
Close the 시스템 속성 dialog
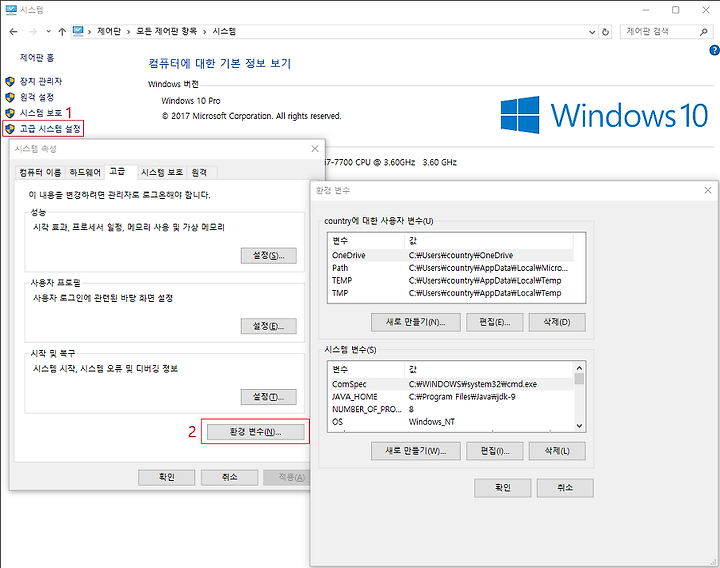click(x=315, y=149)
